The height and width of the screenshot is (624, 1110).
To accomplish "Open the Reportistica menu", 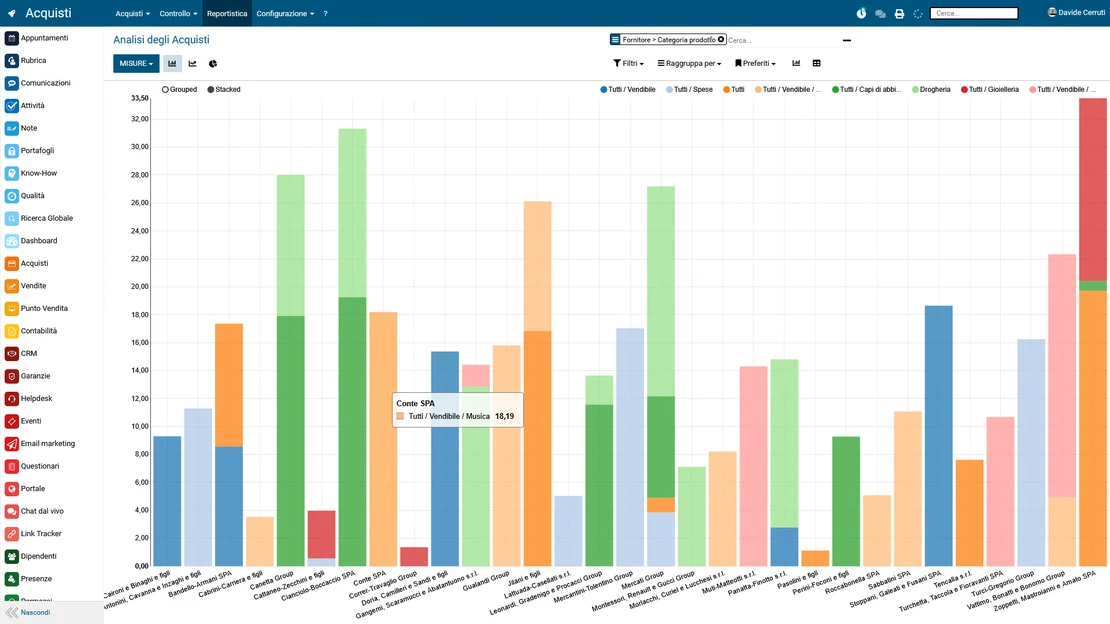I will 227,13.
